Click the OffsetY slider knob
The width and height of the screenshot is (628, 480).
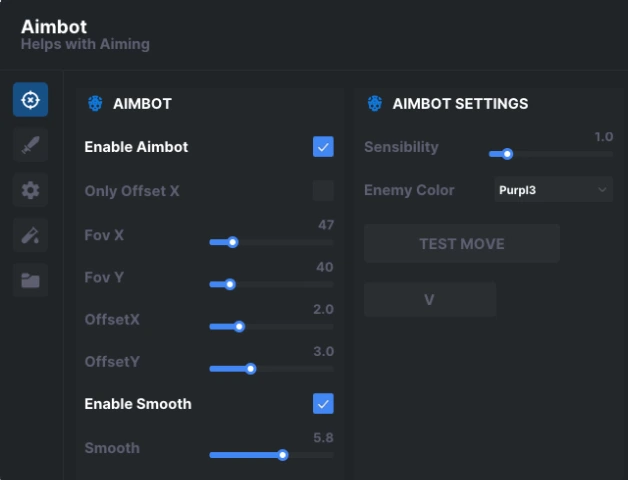251,369
